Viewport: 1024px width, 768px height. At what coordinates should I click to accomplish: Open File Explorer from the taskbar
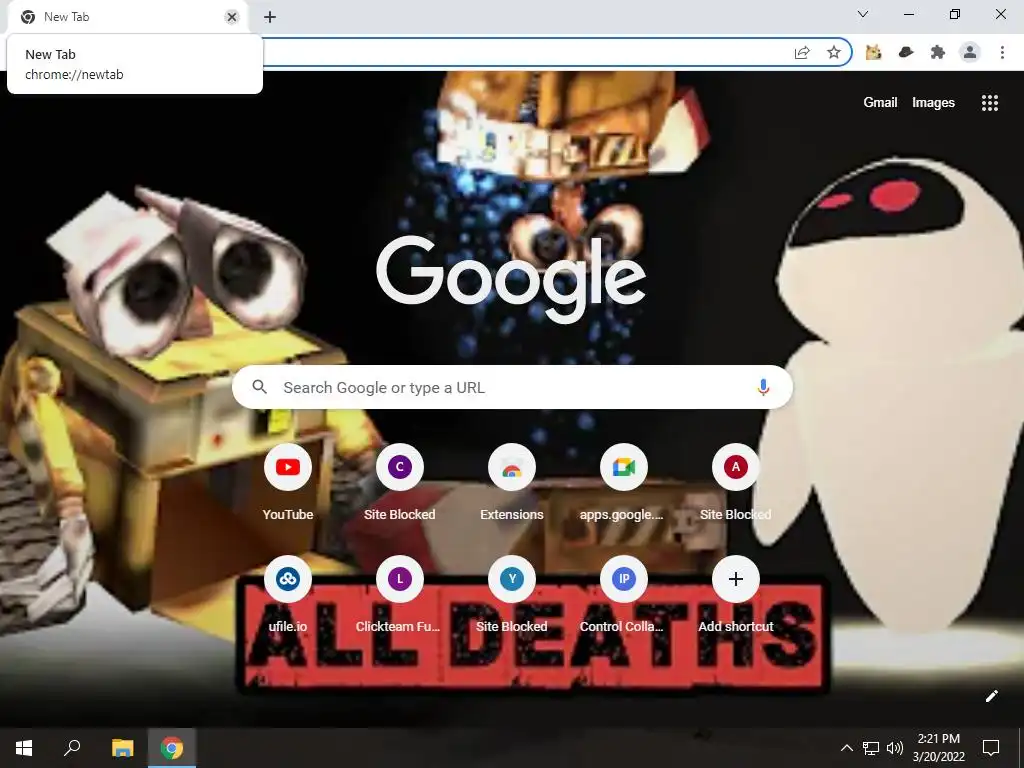(122, 748)
